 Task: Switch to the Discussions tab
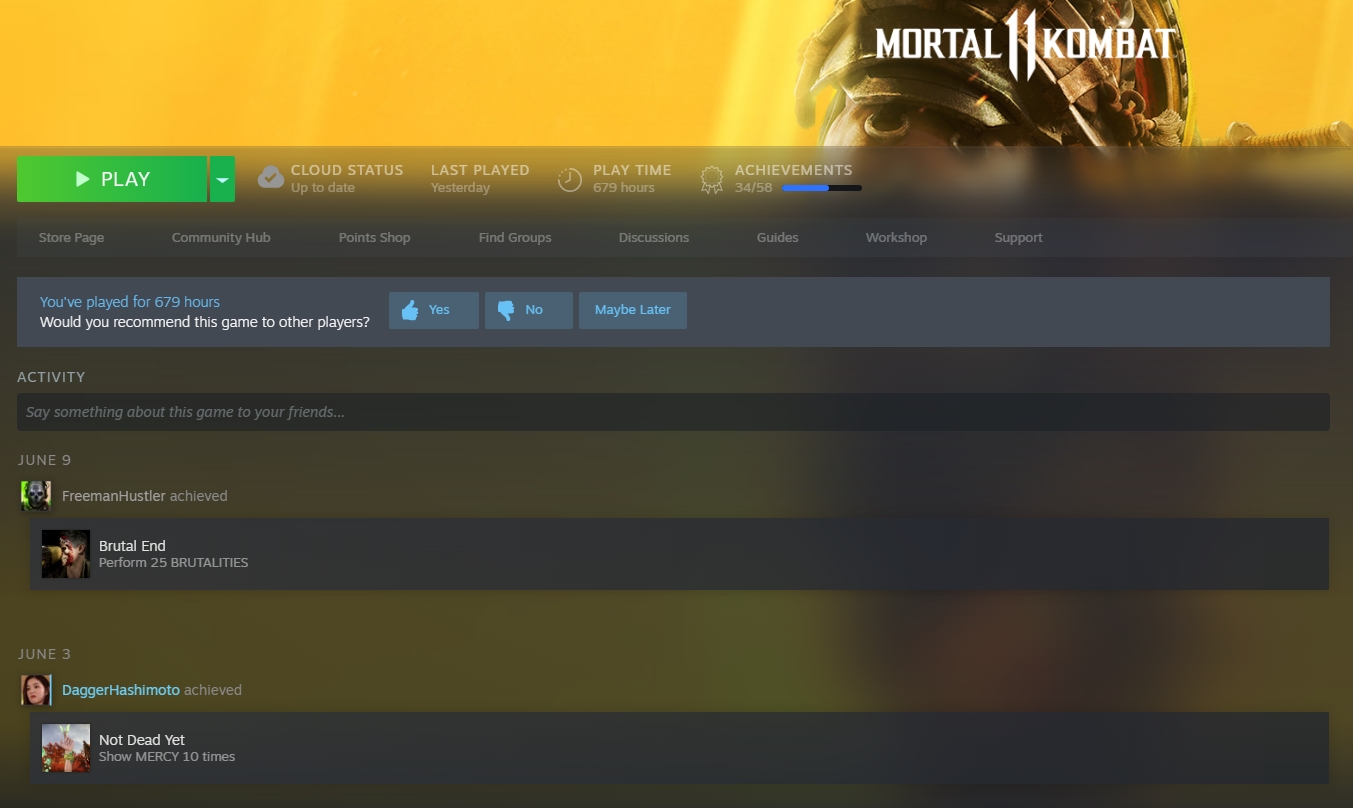point(654,238)
